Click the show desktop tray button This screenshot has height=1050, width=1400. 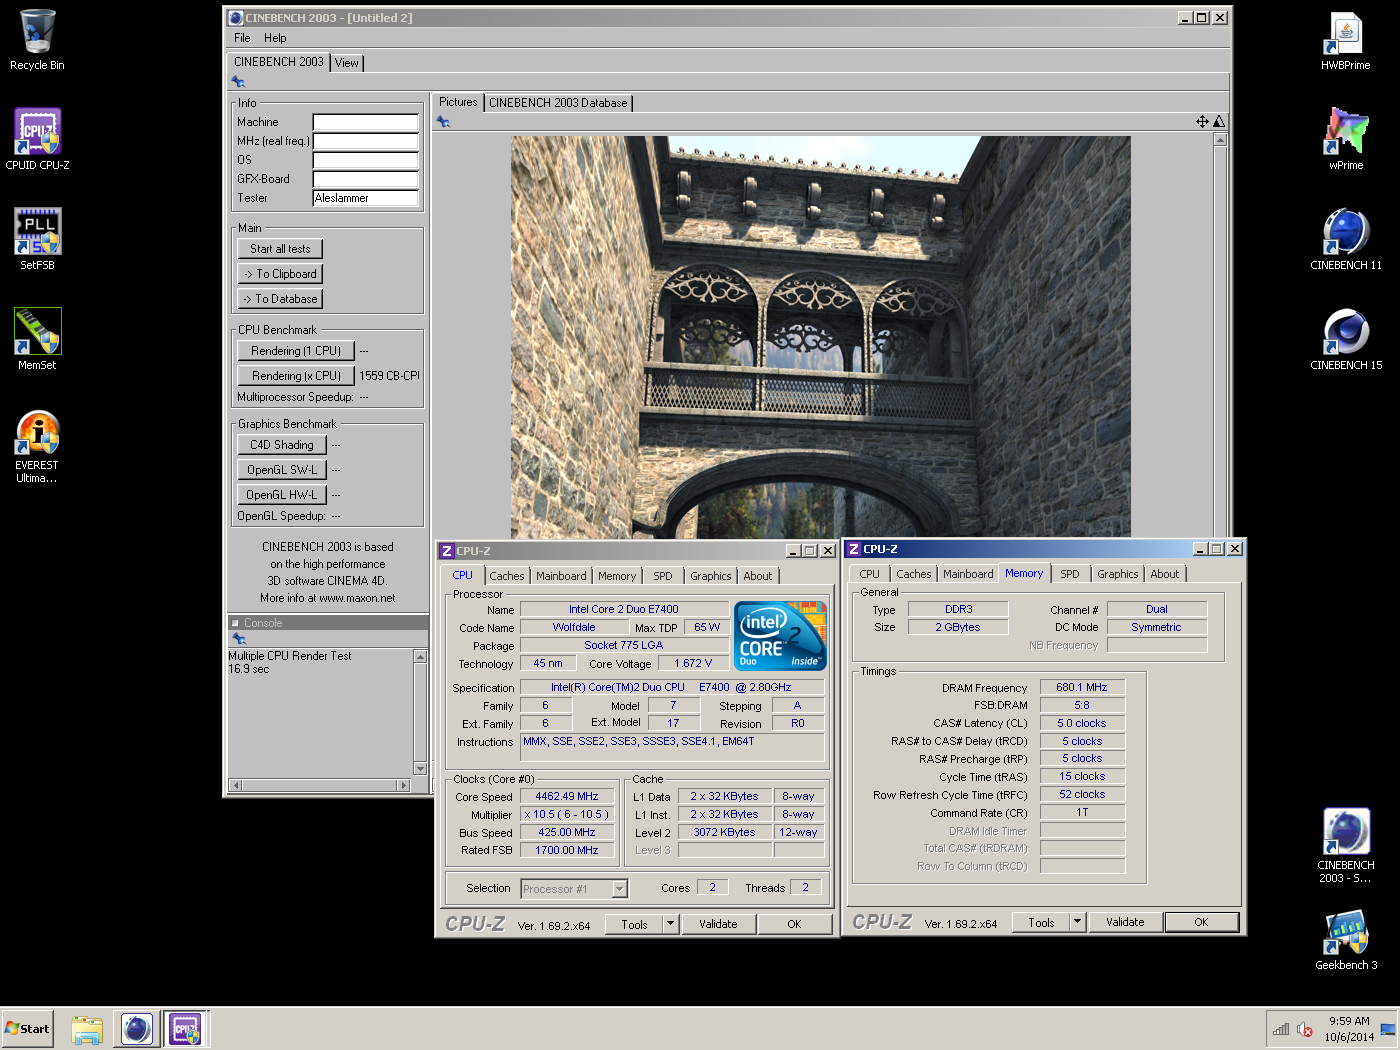[1388, 1029]
